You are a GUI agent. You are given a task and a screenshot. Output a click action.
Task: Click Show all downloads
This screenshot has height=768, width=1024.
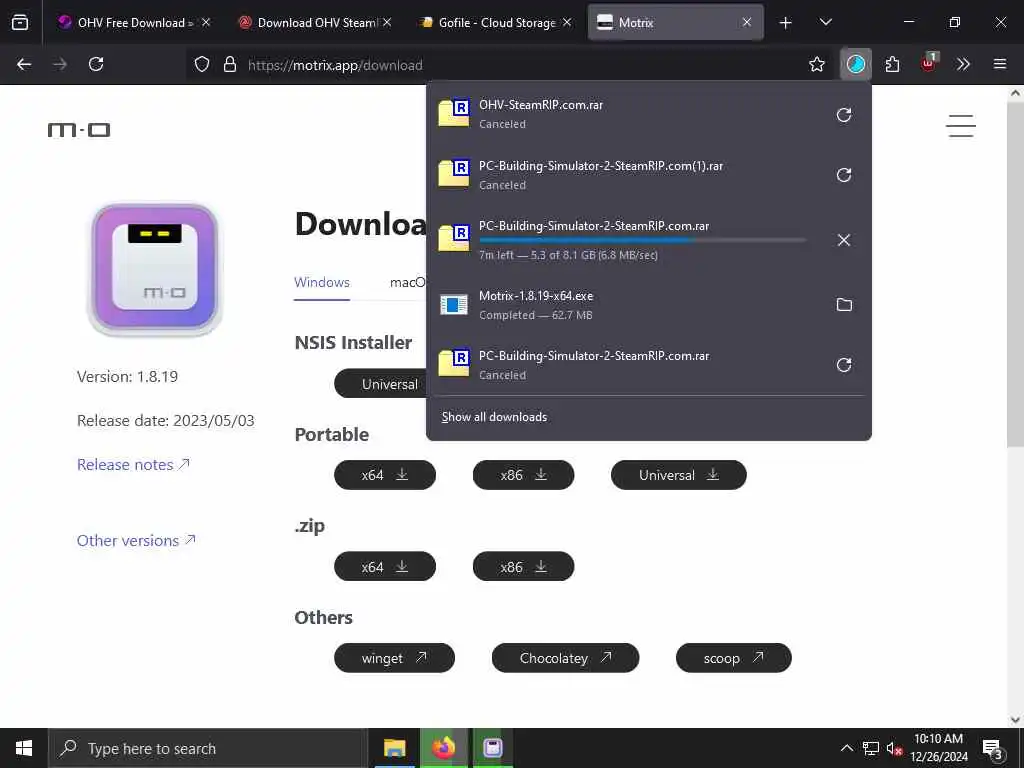tap(494, 417)
